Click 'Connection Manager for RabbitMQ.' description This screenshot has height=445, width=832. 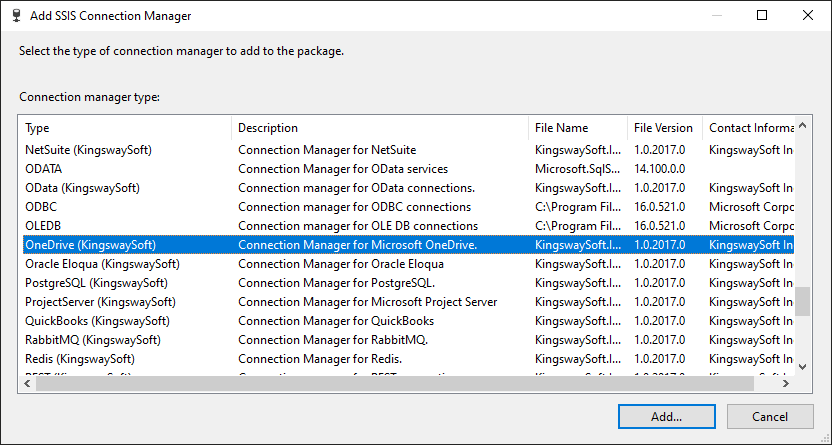(333, 340)
